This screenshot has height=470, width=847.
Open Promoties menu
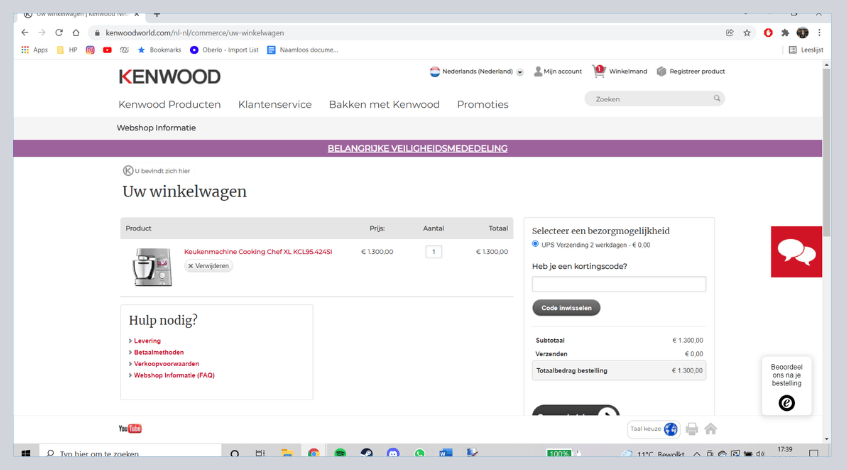pyautogui.click(x=482, y=104)
